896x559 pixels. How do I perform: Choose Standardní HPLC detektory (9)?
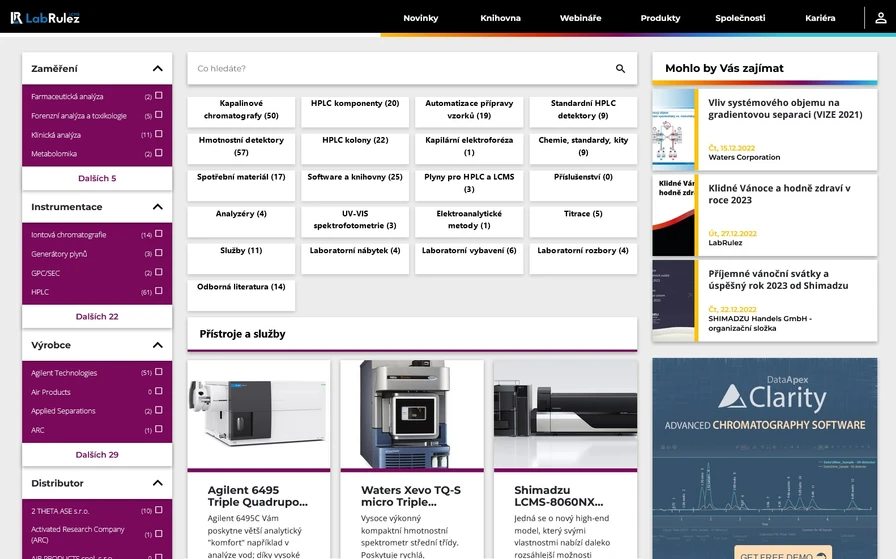pos(583,111)
